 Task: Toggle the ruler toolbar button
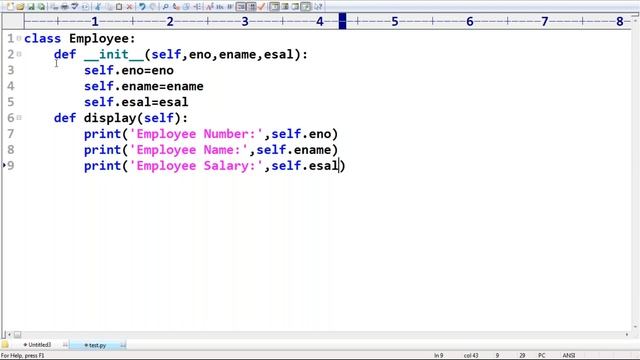252,7
